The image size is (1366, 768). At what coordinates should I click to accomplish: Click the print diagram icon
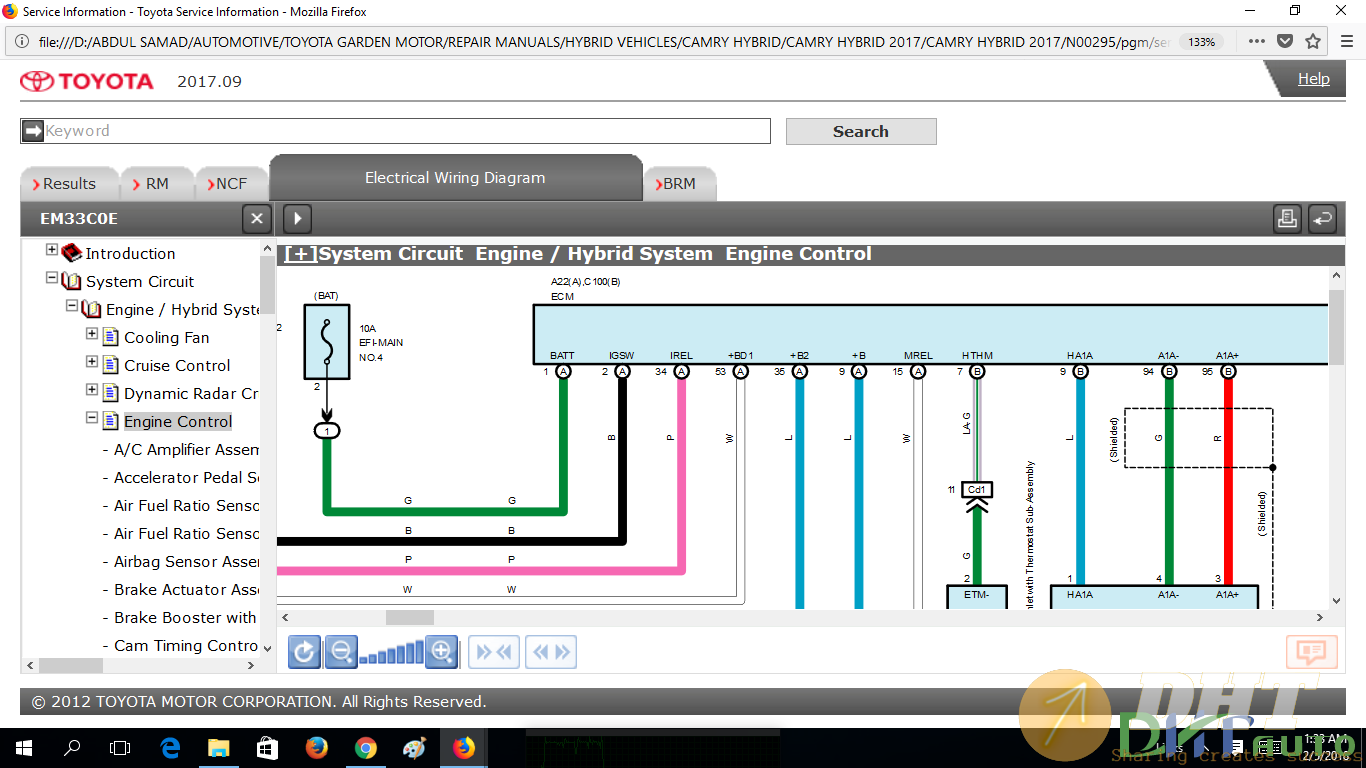[1287, 218]
